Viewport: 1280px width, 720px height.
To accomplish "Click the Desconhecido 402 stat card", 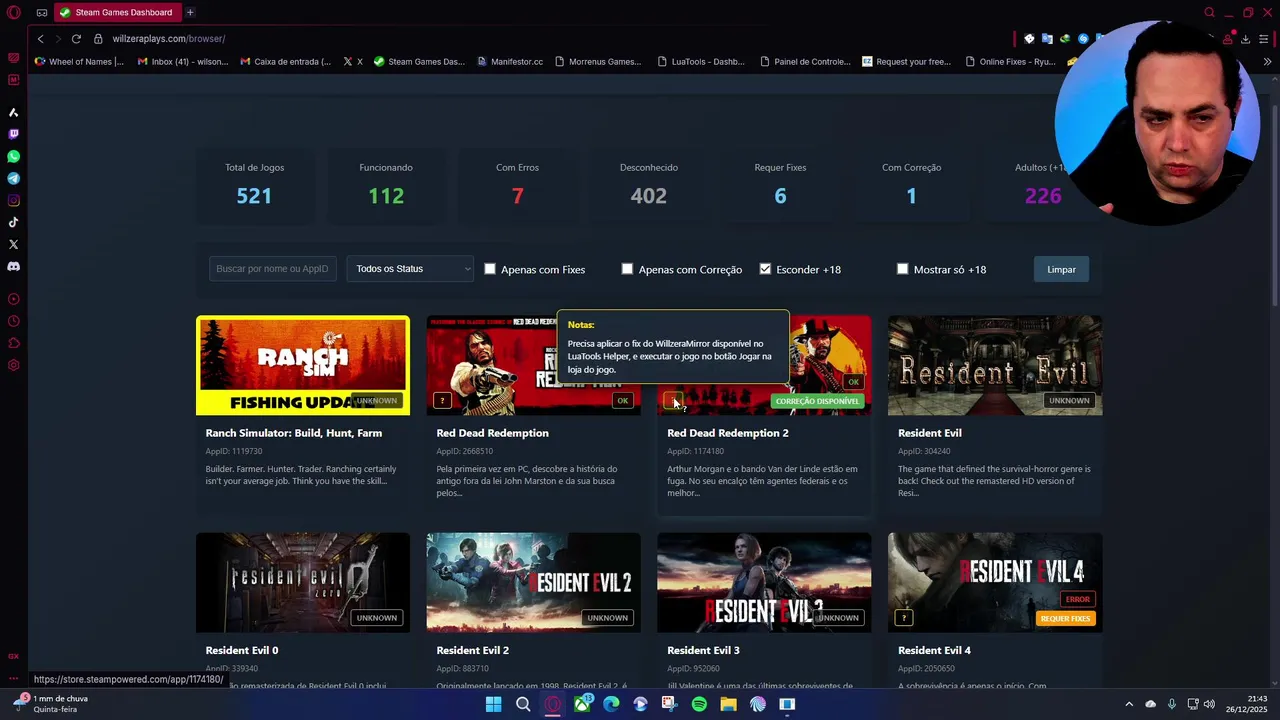I will pyautogui.click(x=649, y=185).
